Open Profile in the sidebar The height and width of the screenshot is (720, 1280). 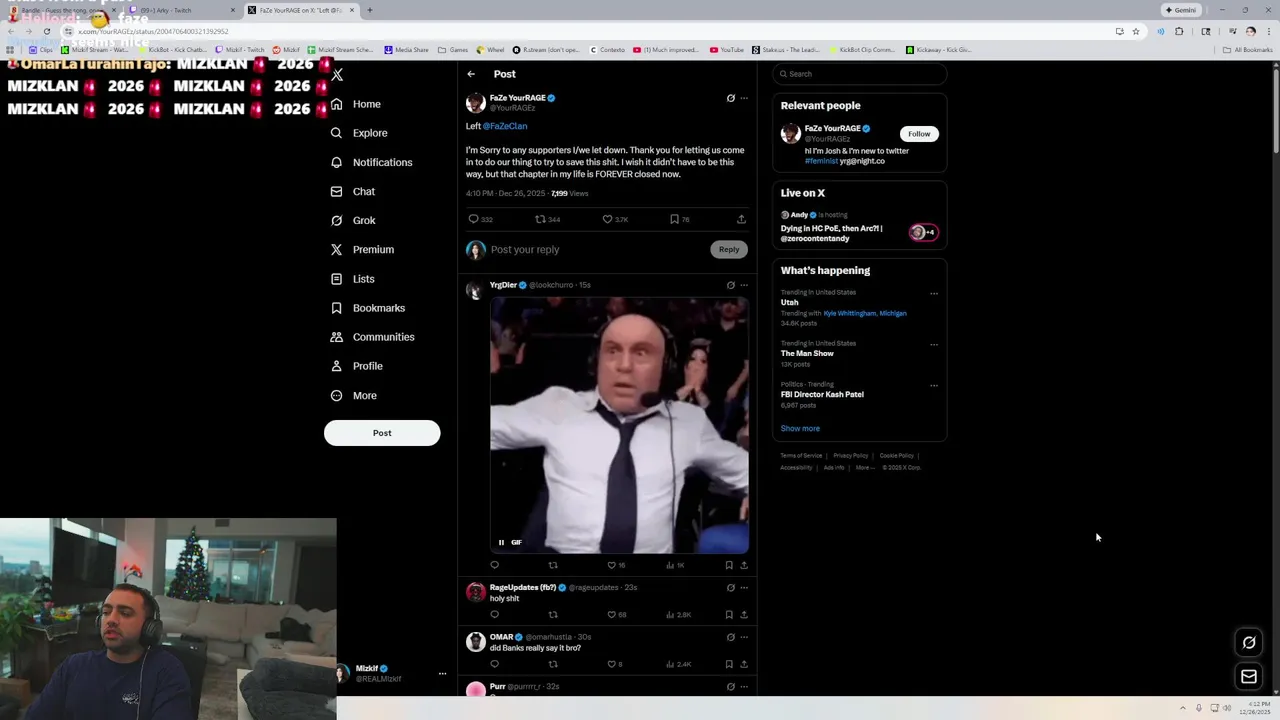click(x=357, y=366)
